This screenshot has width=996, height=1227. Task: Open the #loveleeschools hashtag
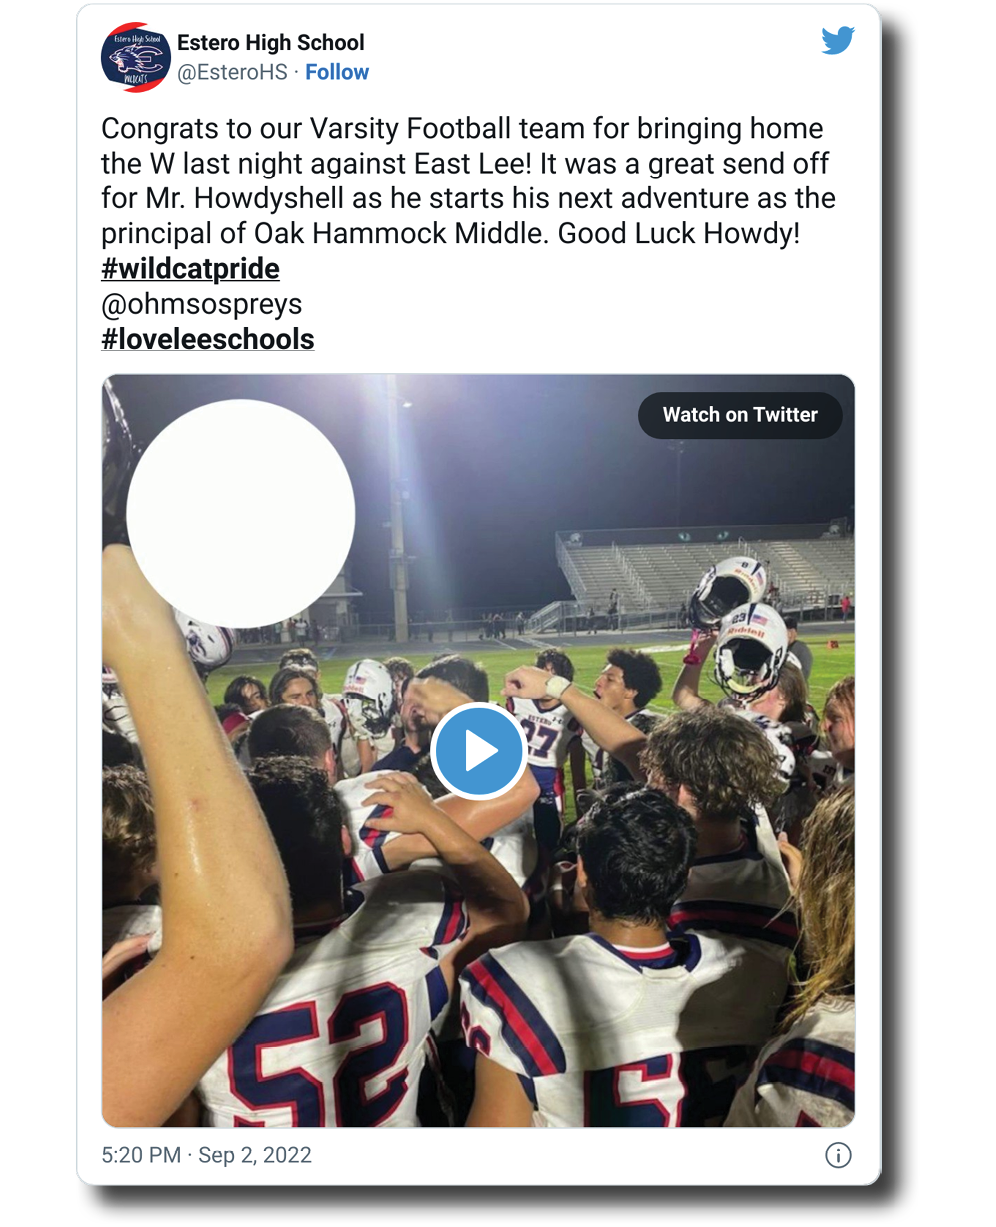tap(208, 339)
